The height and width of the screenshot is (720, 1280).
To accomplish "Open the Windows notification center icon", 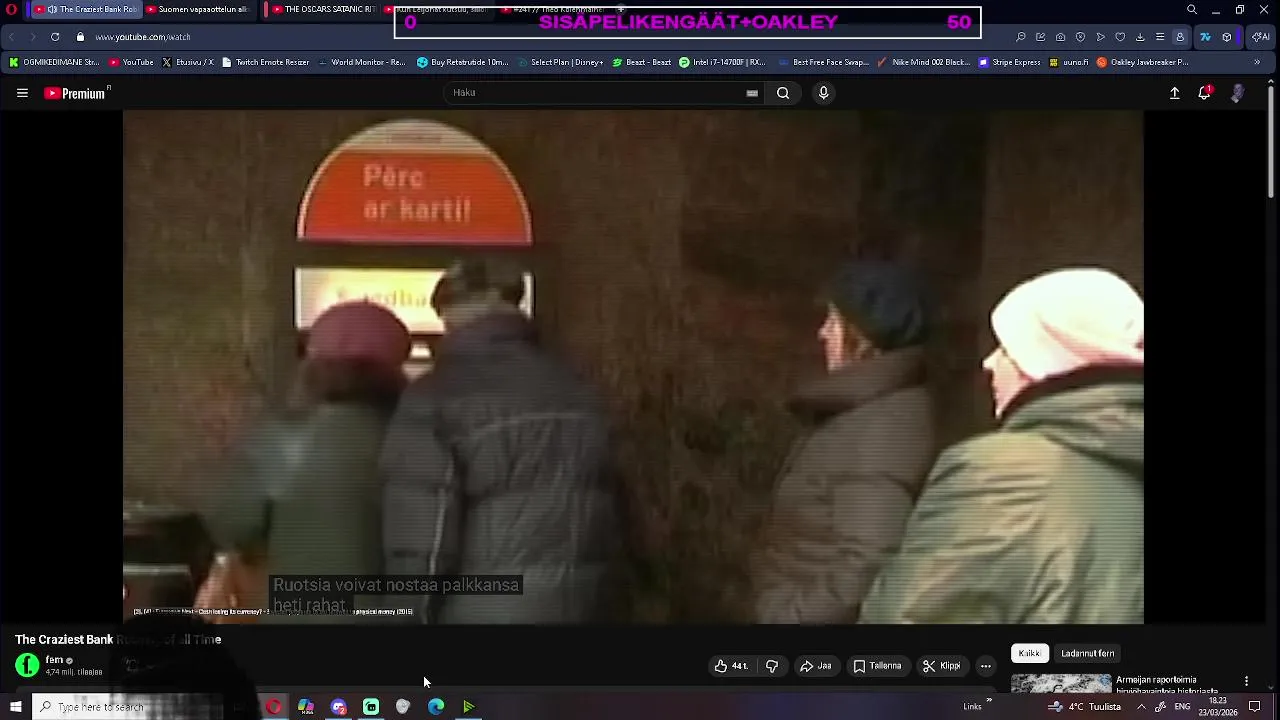I will 1255,707.
